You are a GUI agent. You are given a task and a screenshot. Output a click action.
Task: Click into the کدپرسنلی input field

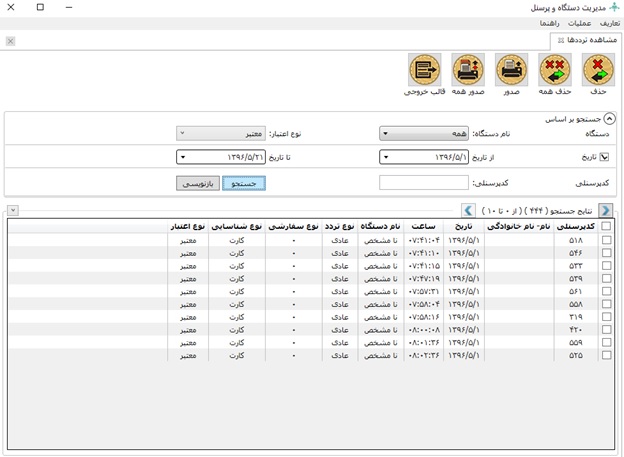[424, 183]
